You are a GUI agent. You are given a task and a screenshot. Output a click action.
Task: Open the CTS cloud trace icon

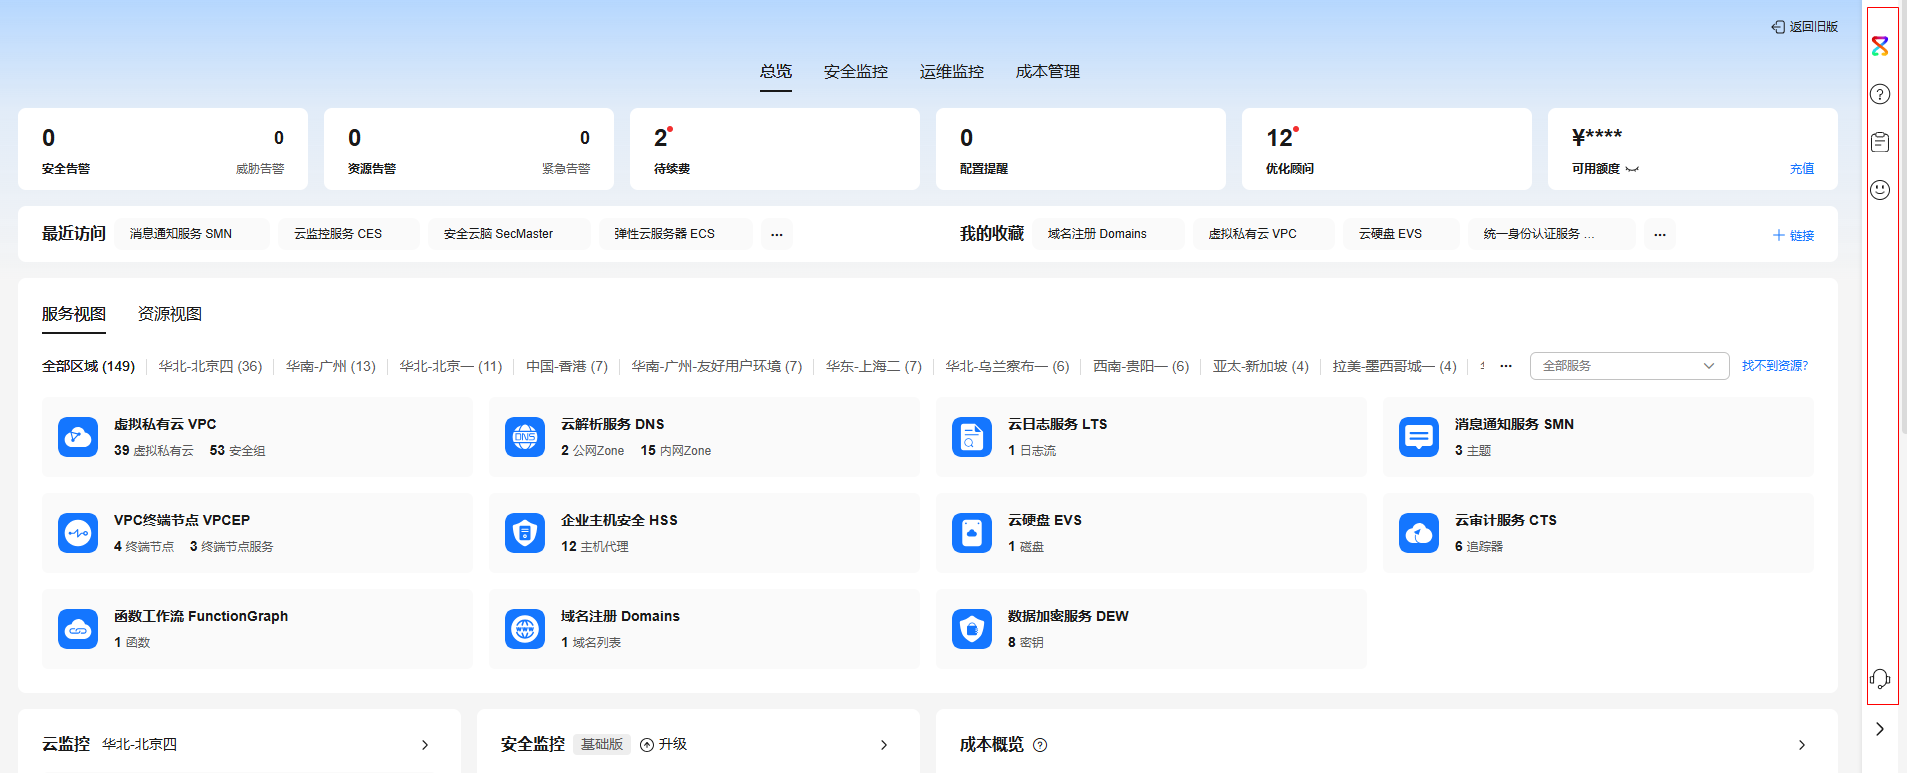point(1419,533)
